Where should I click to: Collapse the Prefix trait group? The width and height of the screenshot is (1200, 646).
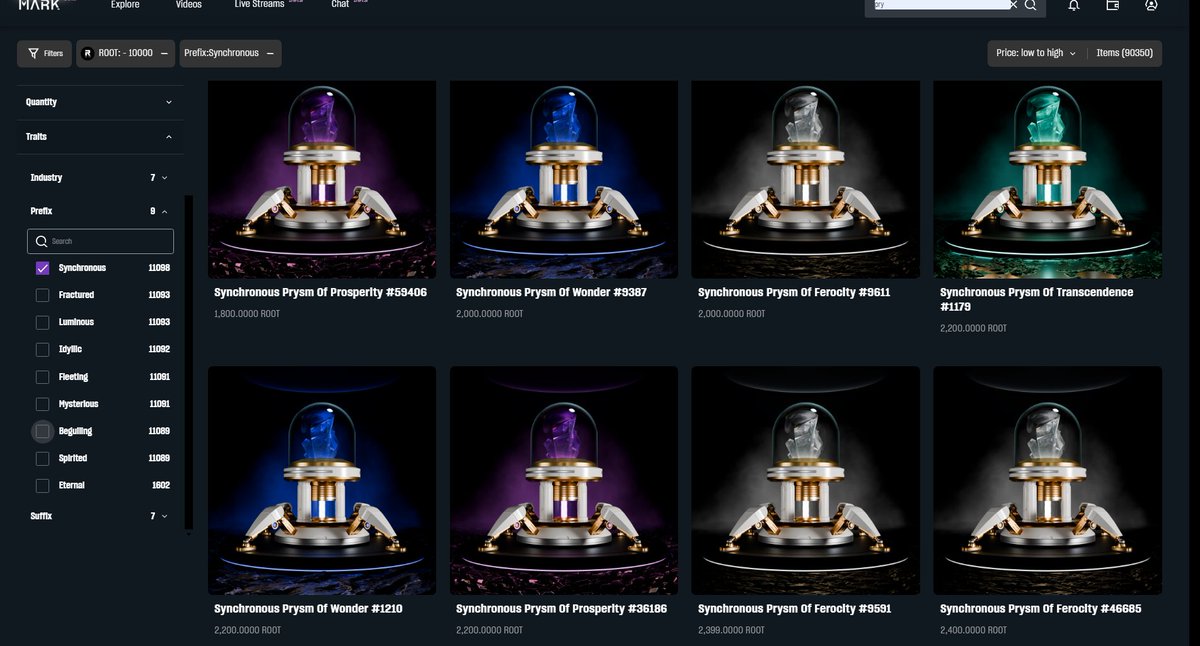pyautogui.click(x=100, y=211)
